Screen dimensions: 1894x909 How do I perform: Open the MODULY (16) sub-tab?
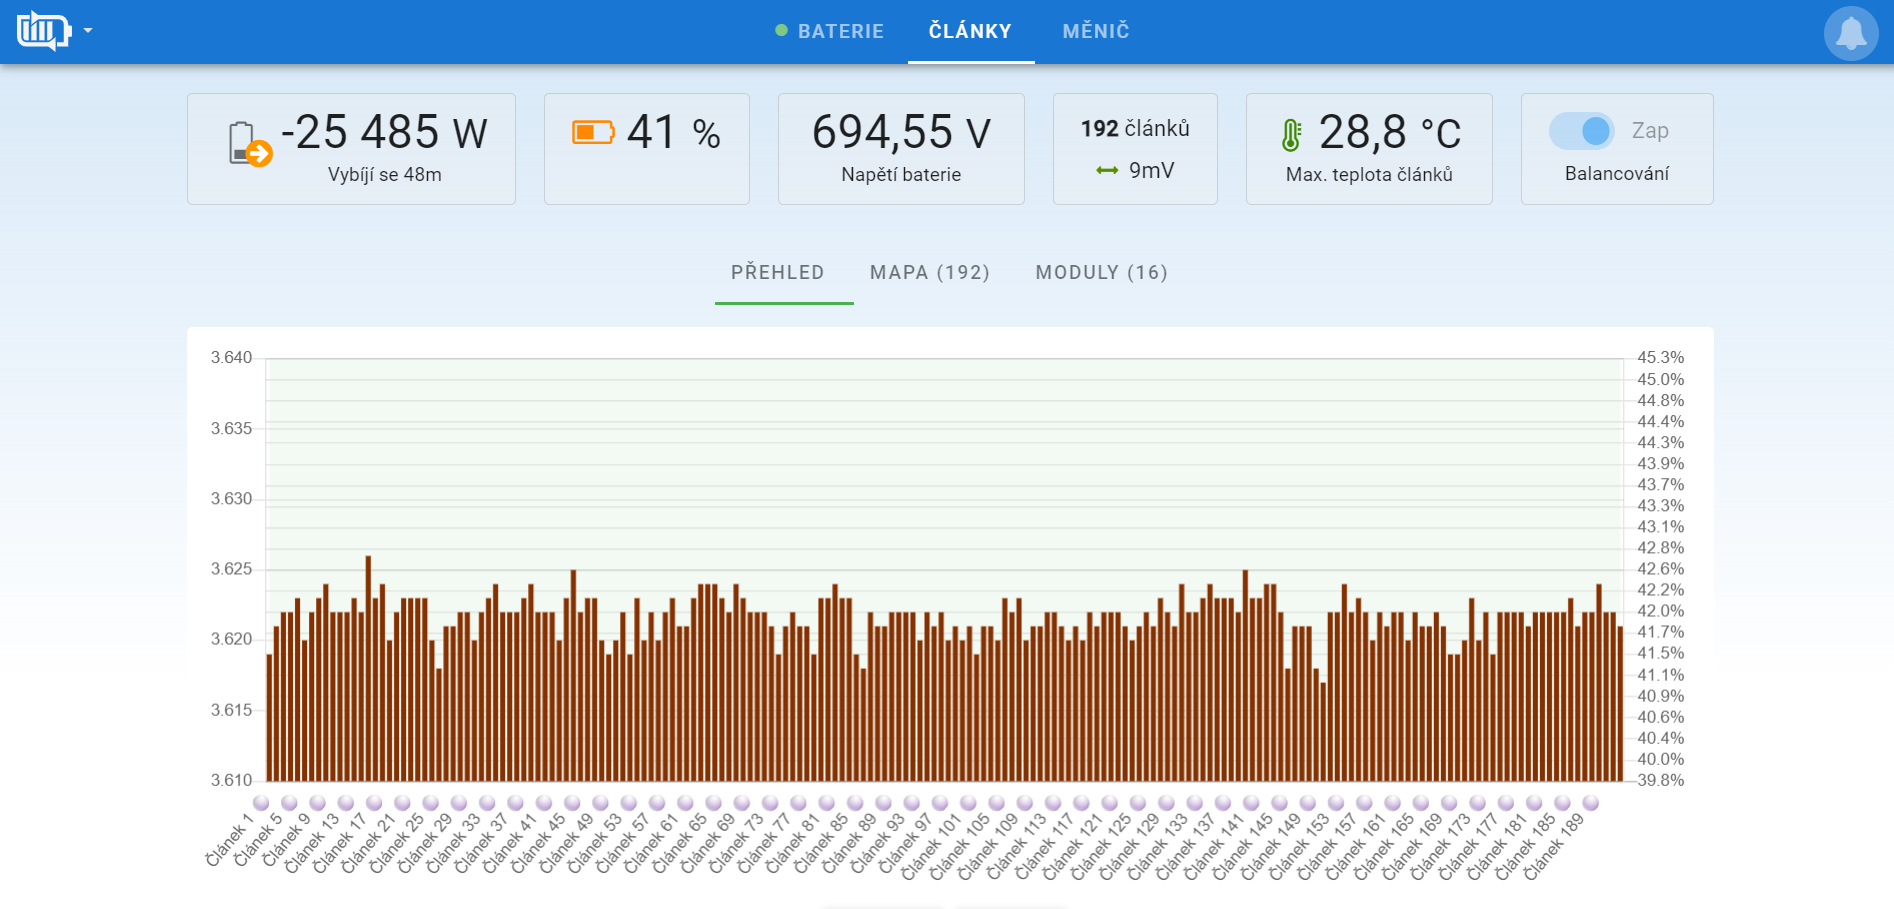[x=1102, y=272]
